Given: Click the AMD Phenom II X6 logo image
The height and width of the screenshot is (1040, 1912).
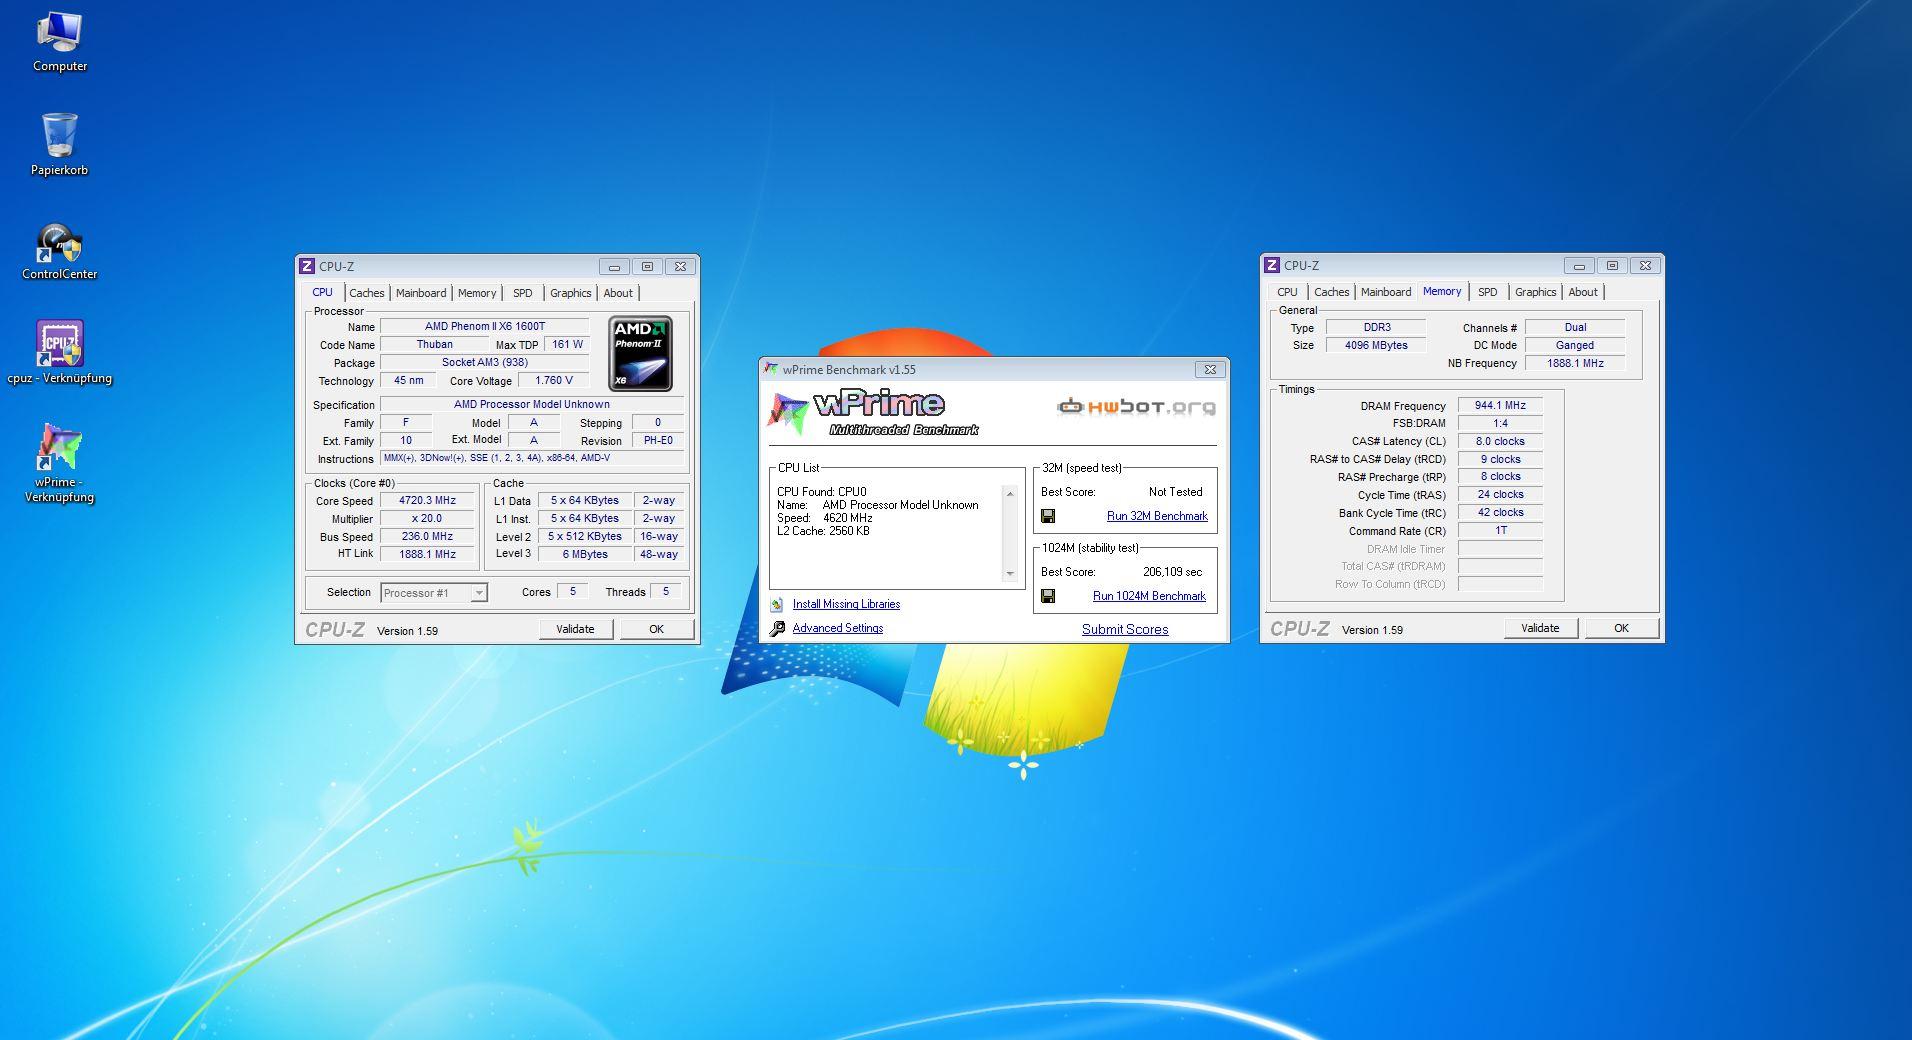Looking at the screenshot, I should tap(640, 353).
